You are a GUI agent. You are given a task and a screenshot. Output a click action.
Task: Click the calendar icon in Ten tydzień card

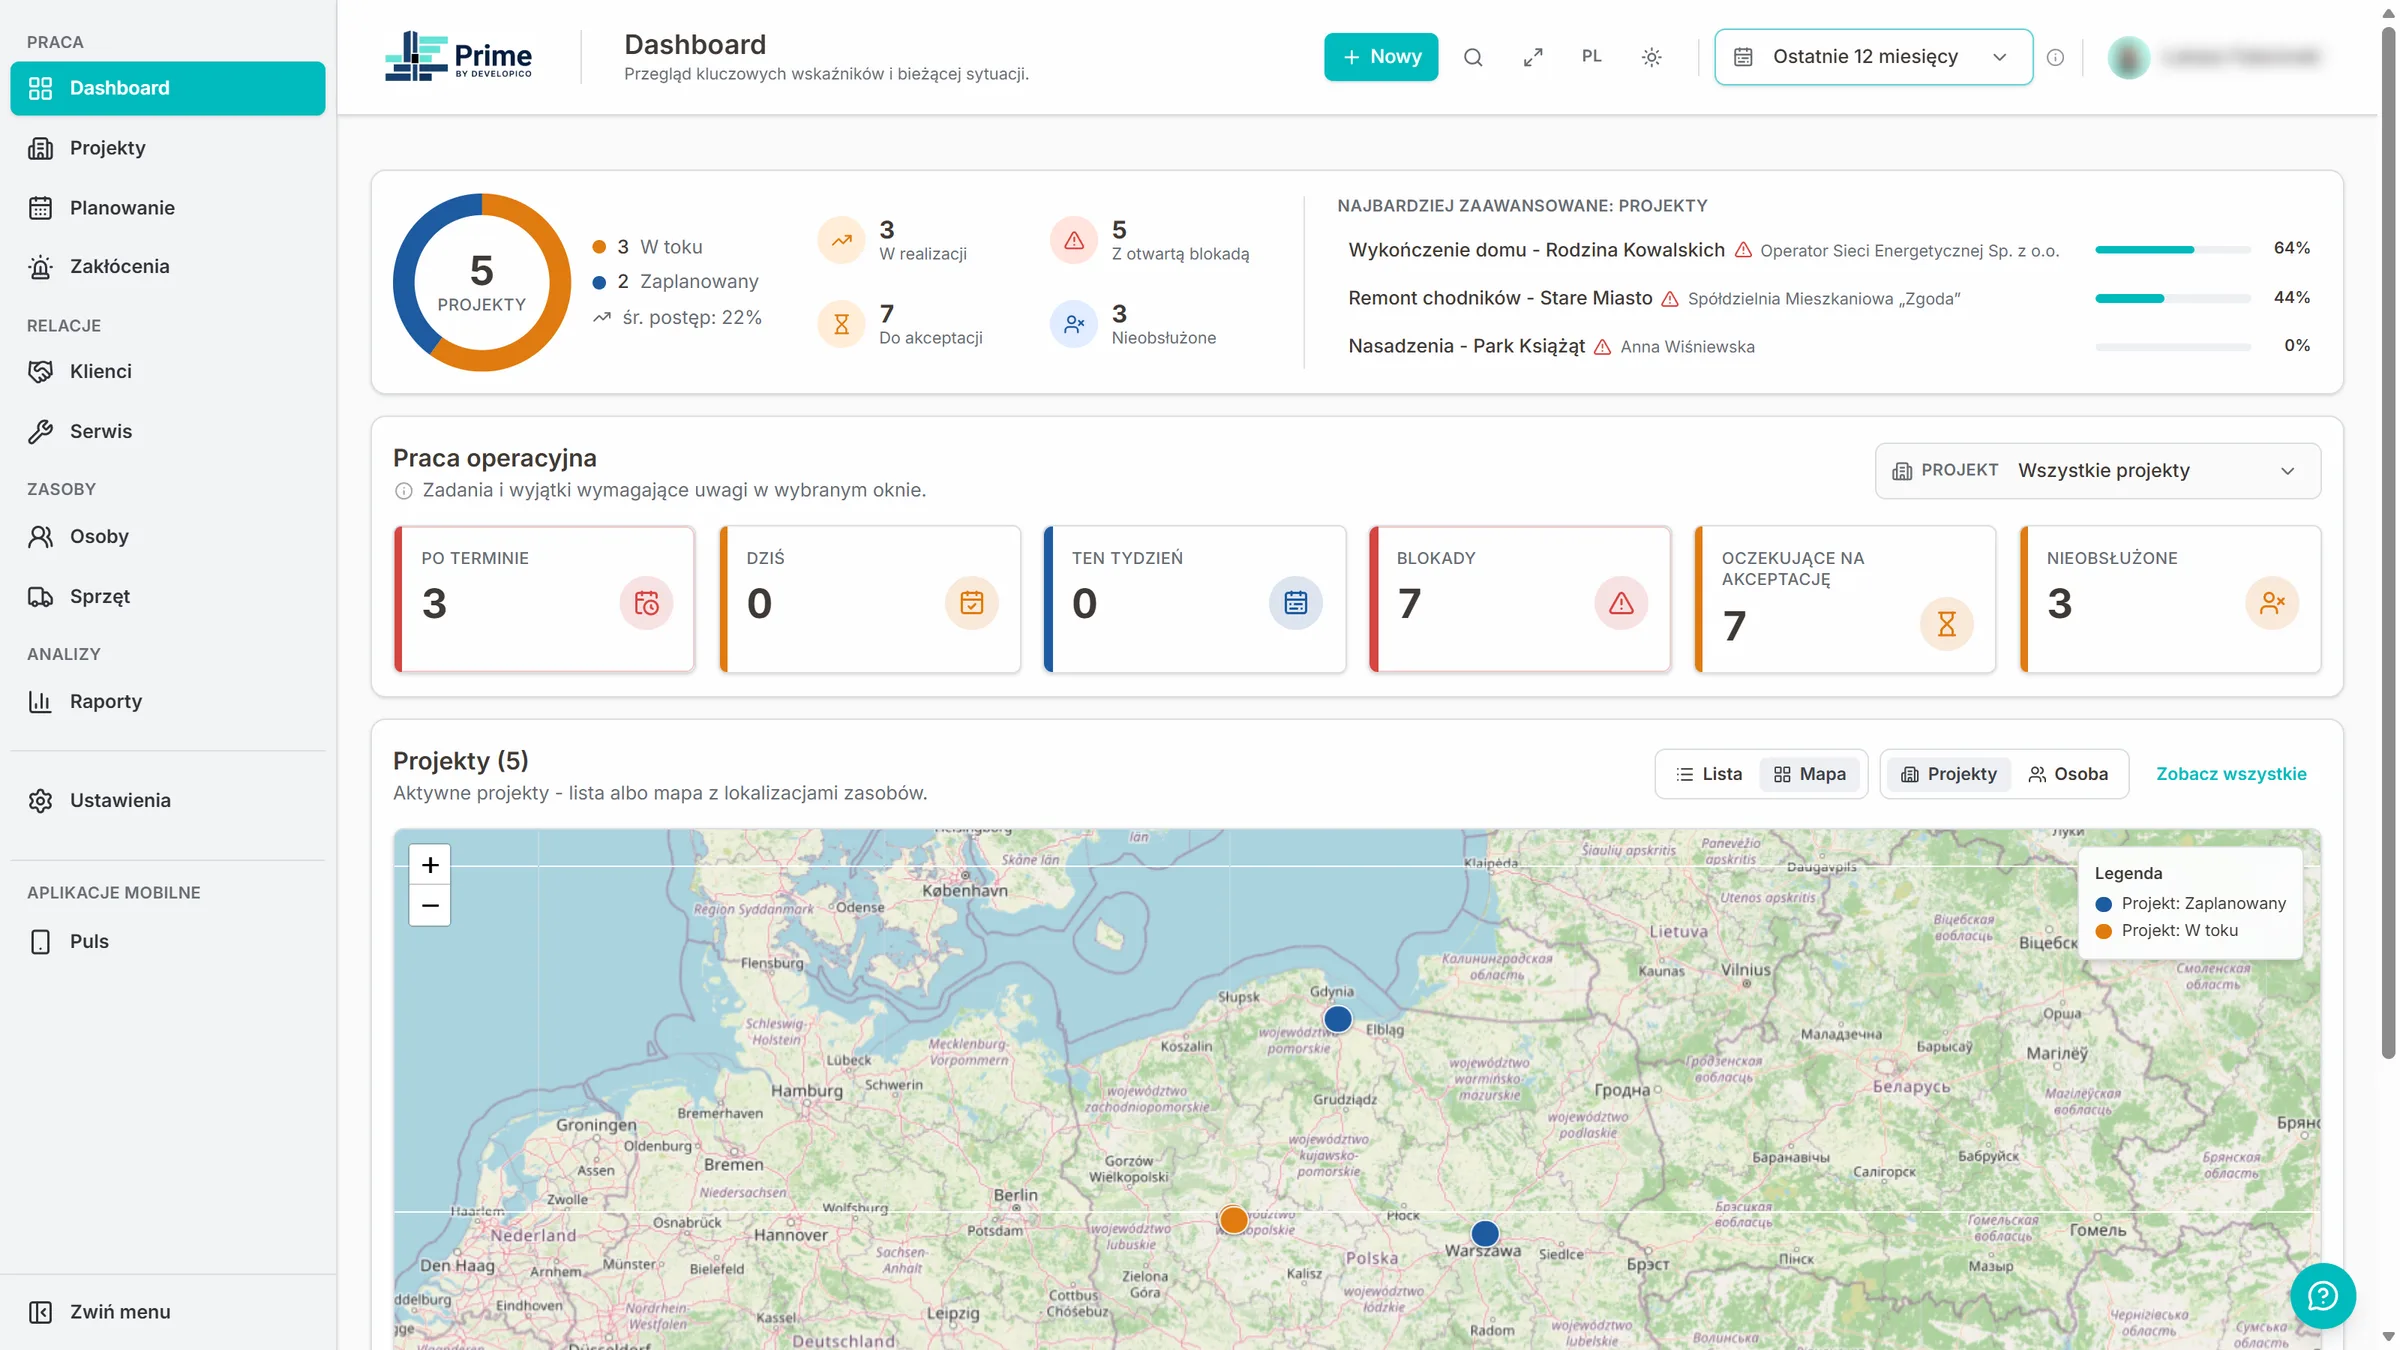(1296, 603)
